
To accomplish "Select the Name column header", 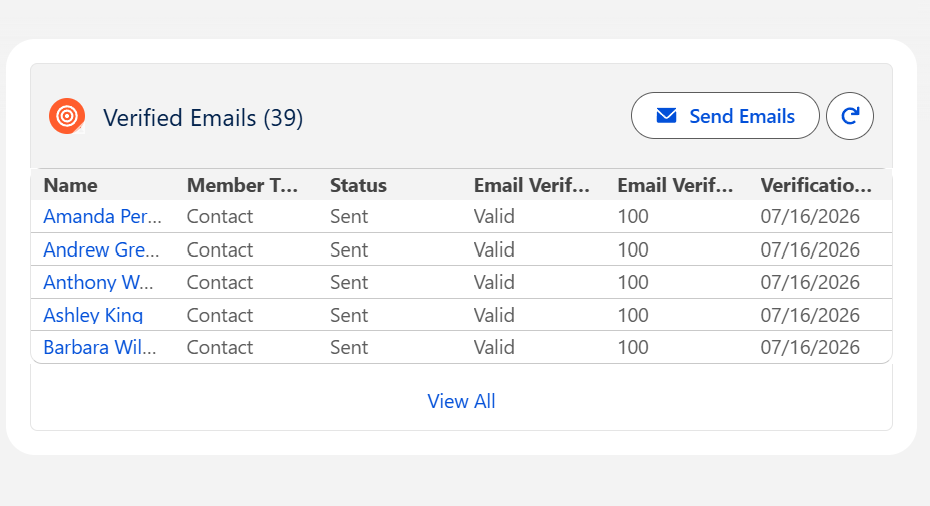I will click(70, 186).
